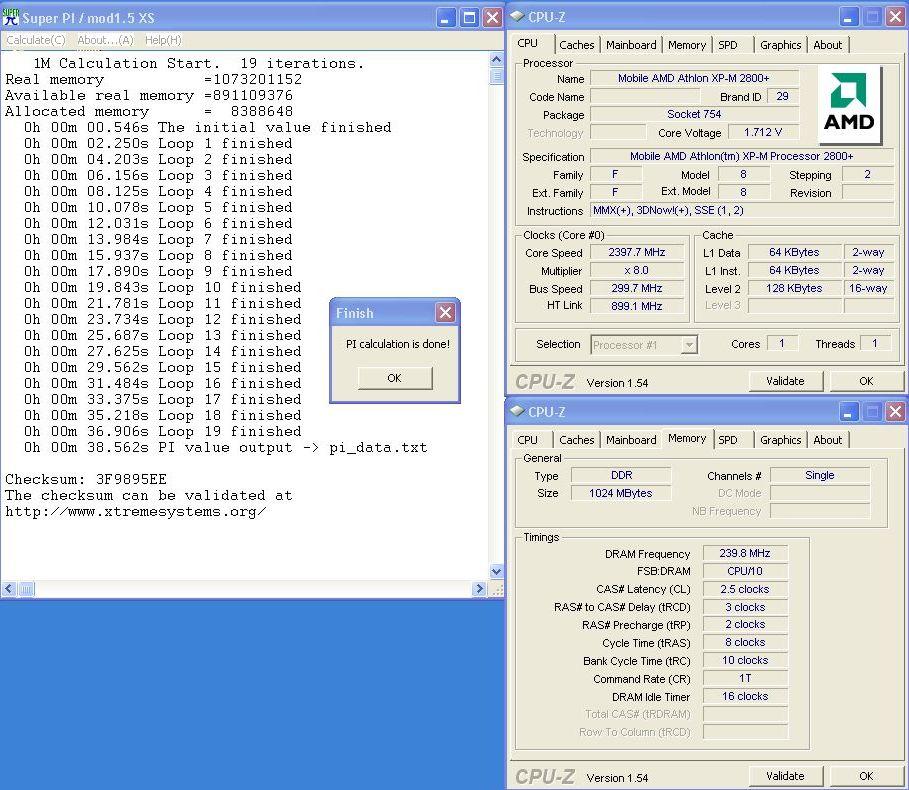Screen dimensions: 909x790
Task: Minimize the bottom CPU-Z window
Action: coord(848,412)
